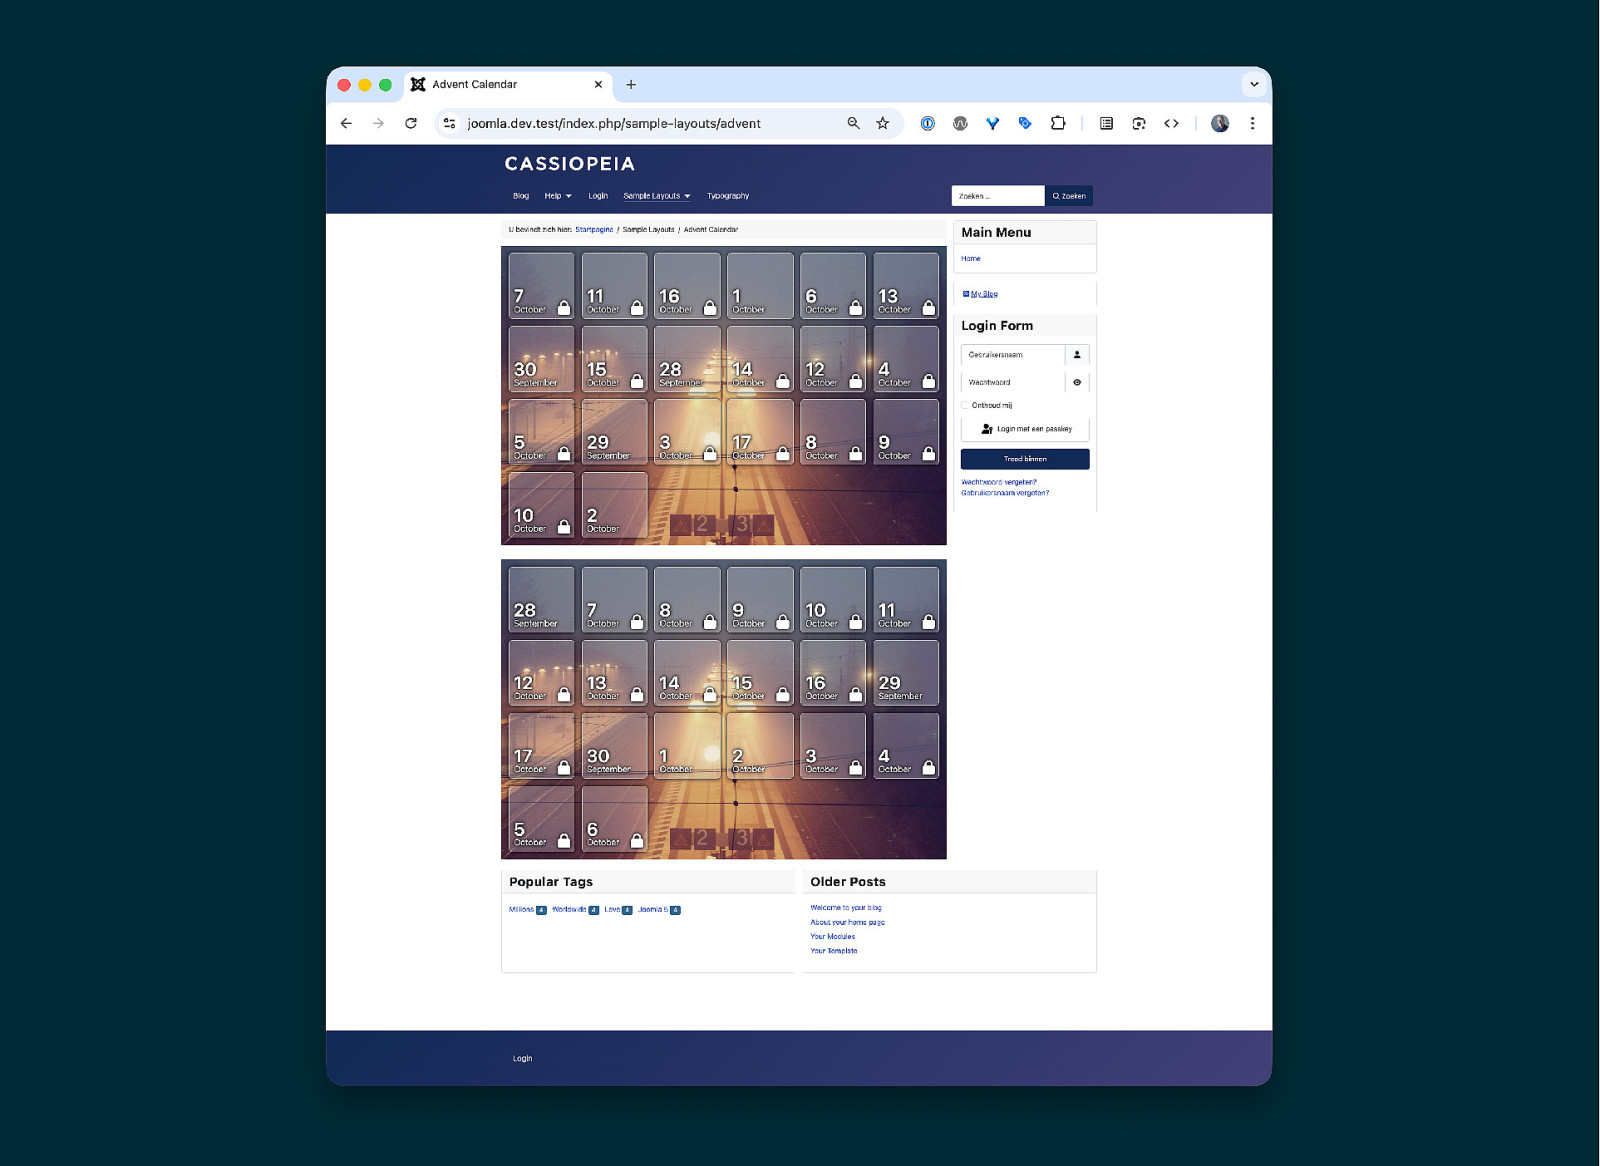
Task: Reload the page with refresh icon
Action: (x=410, y=123)
